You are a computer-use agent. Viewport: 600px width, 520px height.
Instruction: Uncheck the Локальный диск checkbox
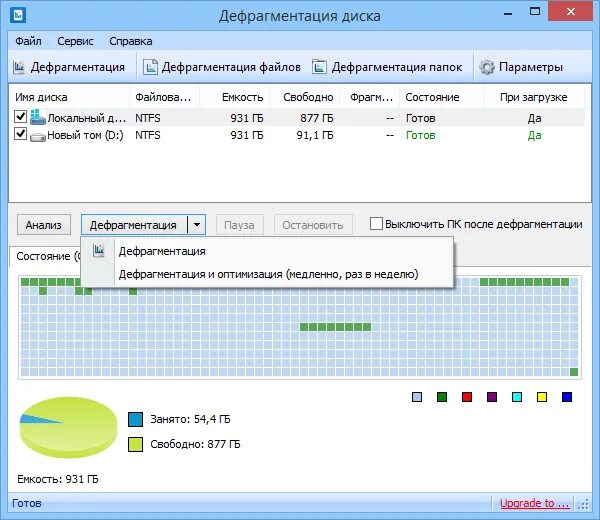point(20,116)
